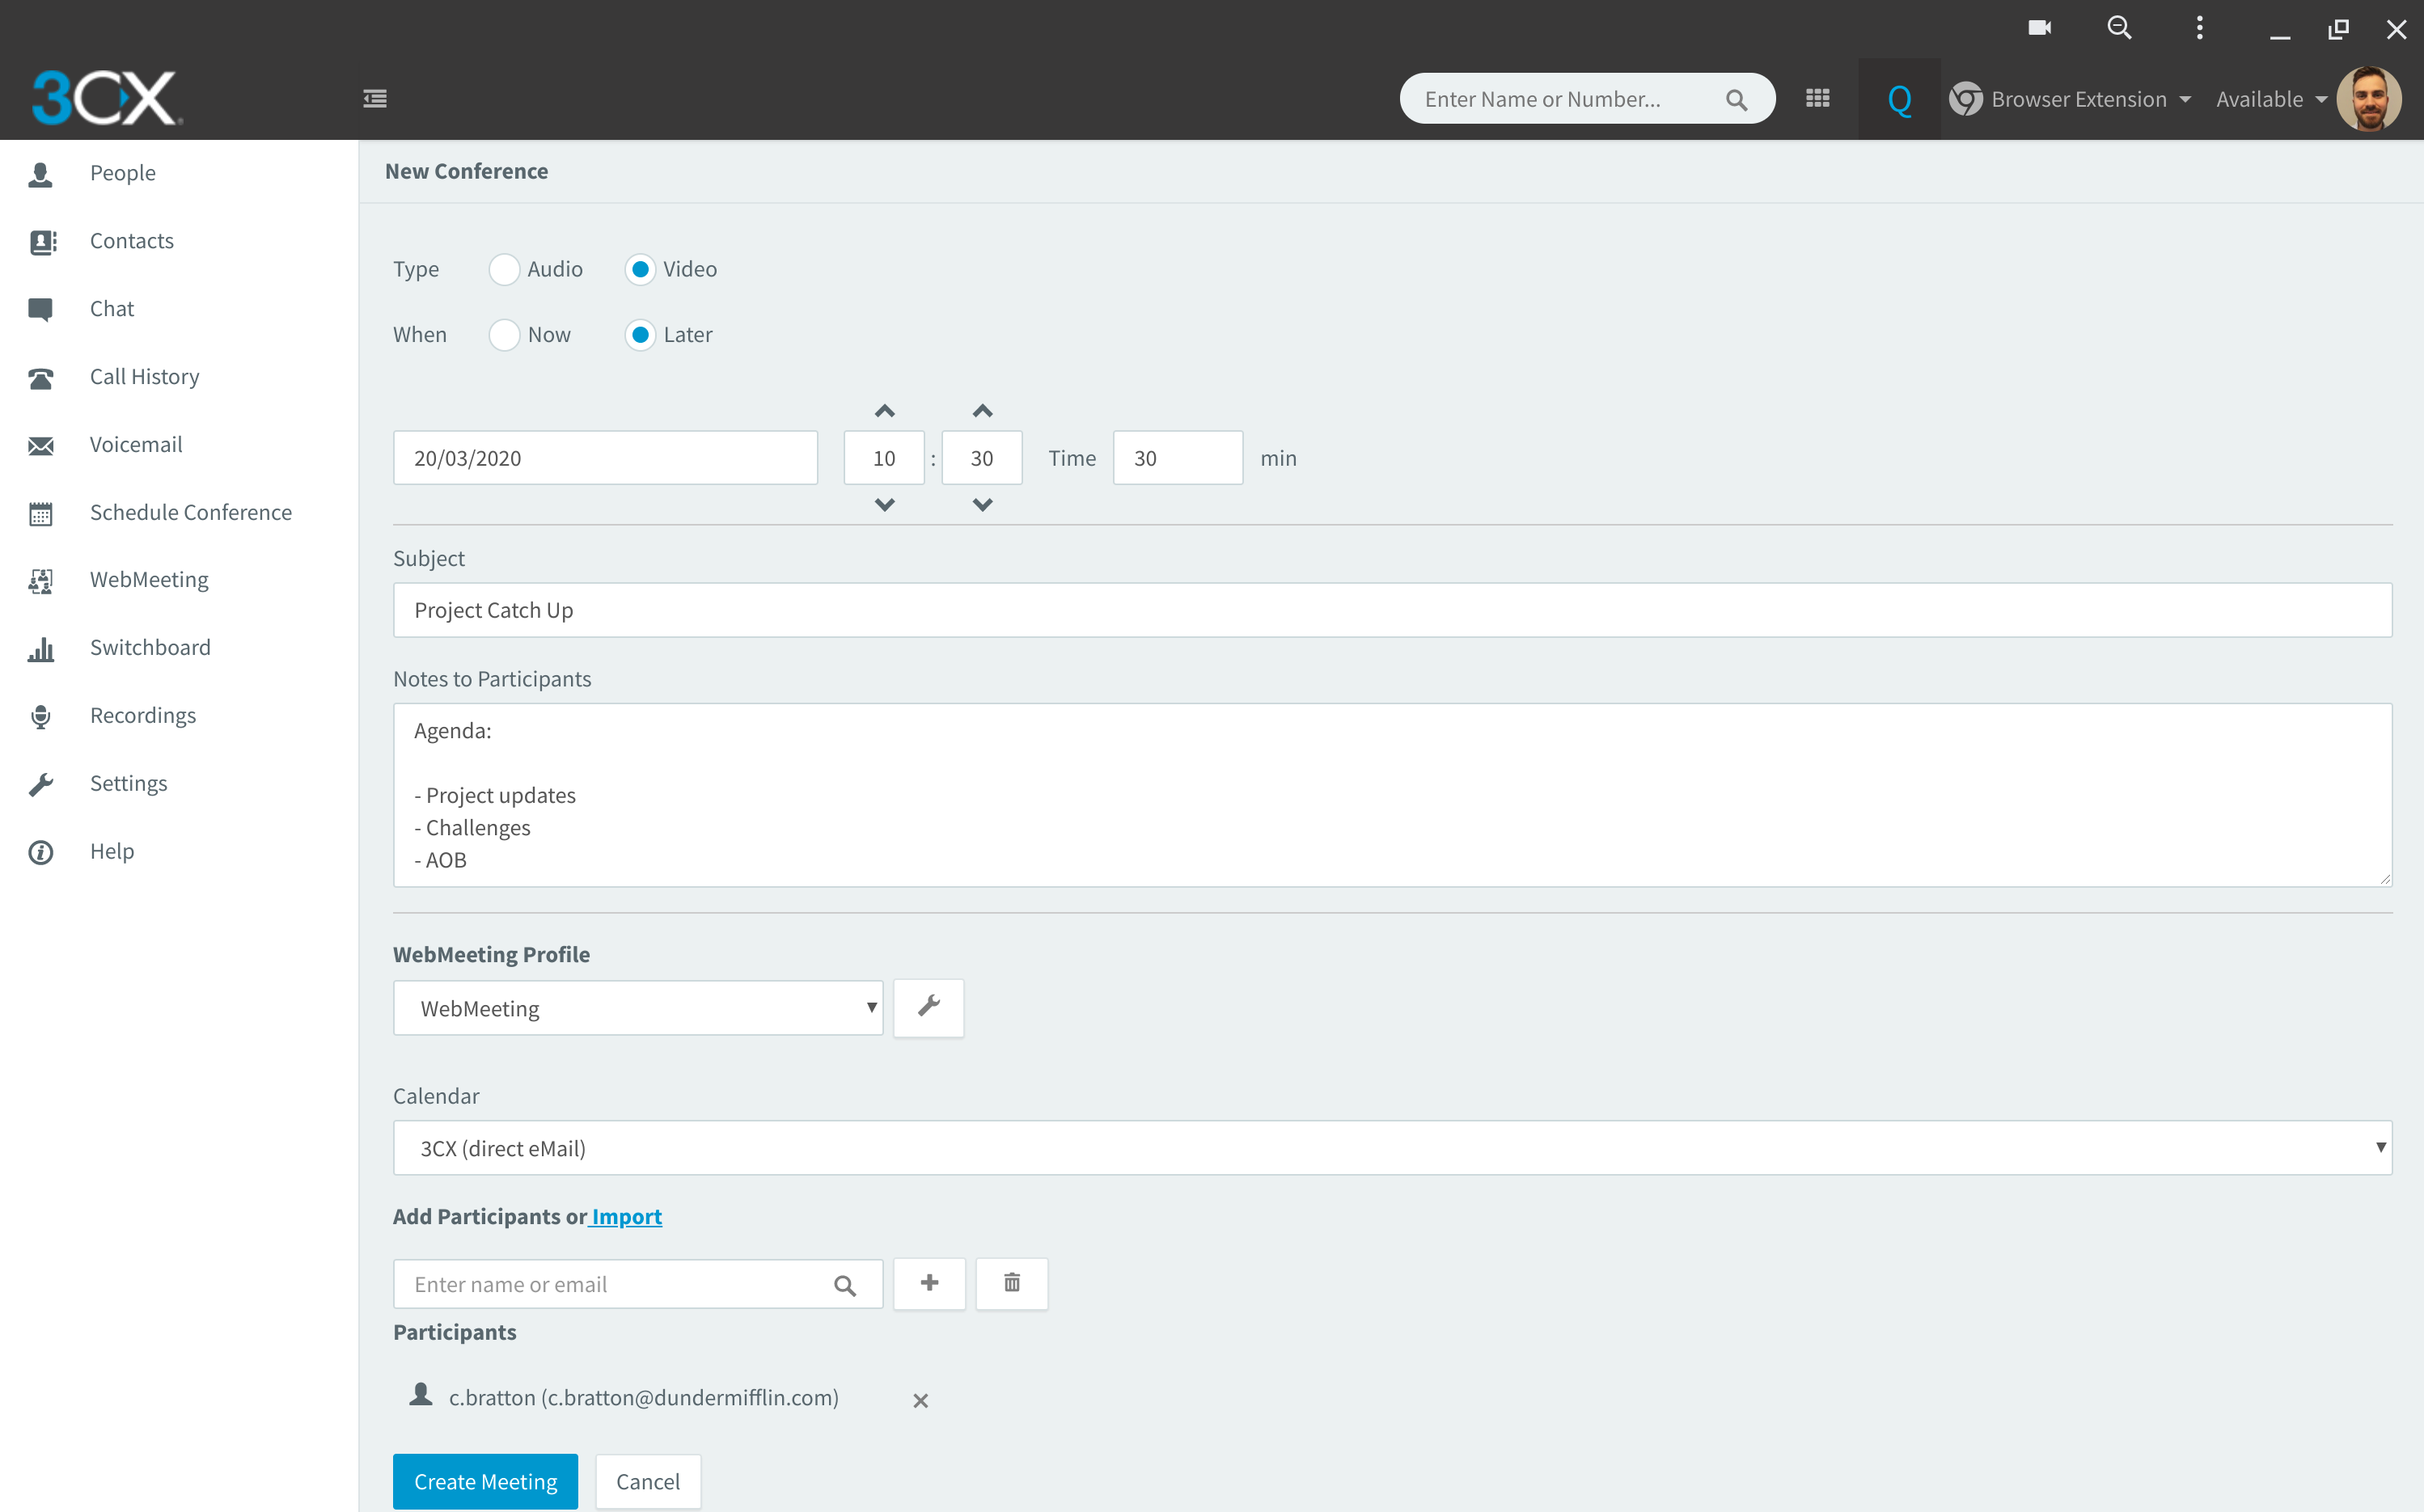This screenshot has height=1512, width=2424.
Task: Select the Now radio option
Action: [504, 335]
